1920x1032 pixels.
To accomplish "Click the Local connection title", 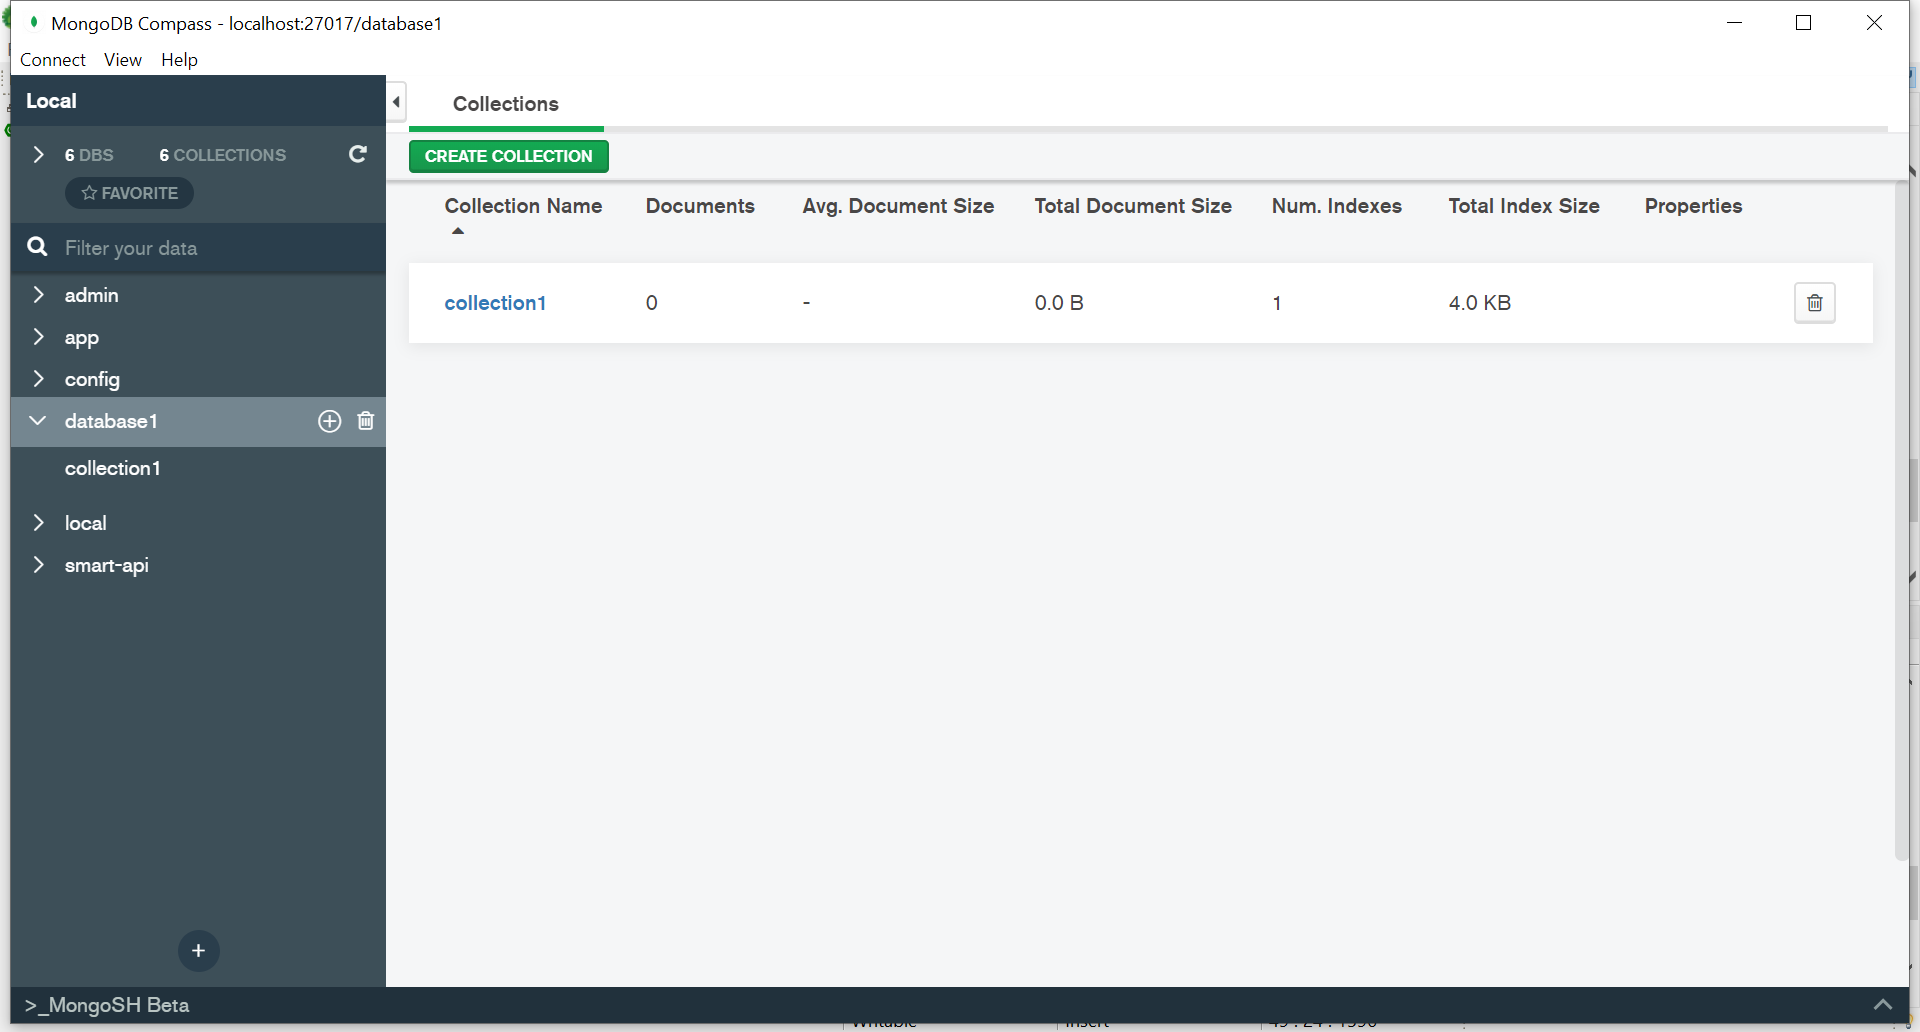I will (51, 101).
